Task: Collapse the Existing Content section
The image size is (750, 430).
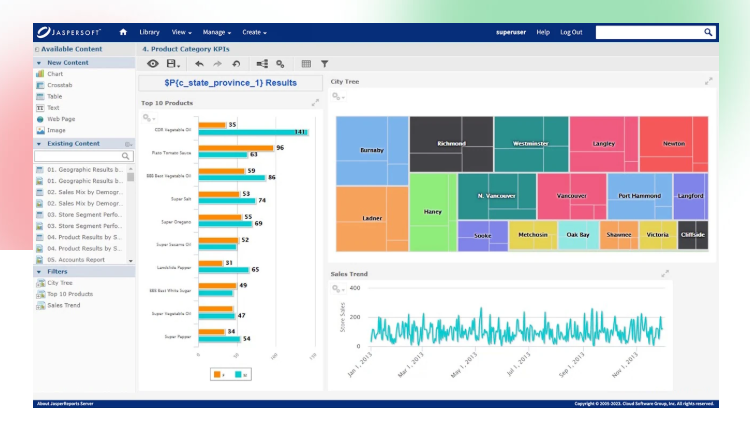Action: click(39, 143)
